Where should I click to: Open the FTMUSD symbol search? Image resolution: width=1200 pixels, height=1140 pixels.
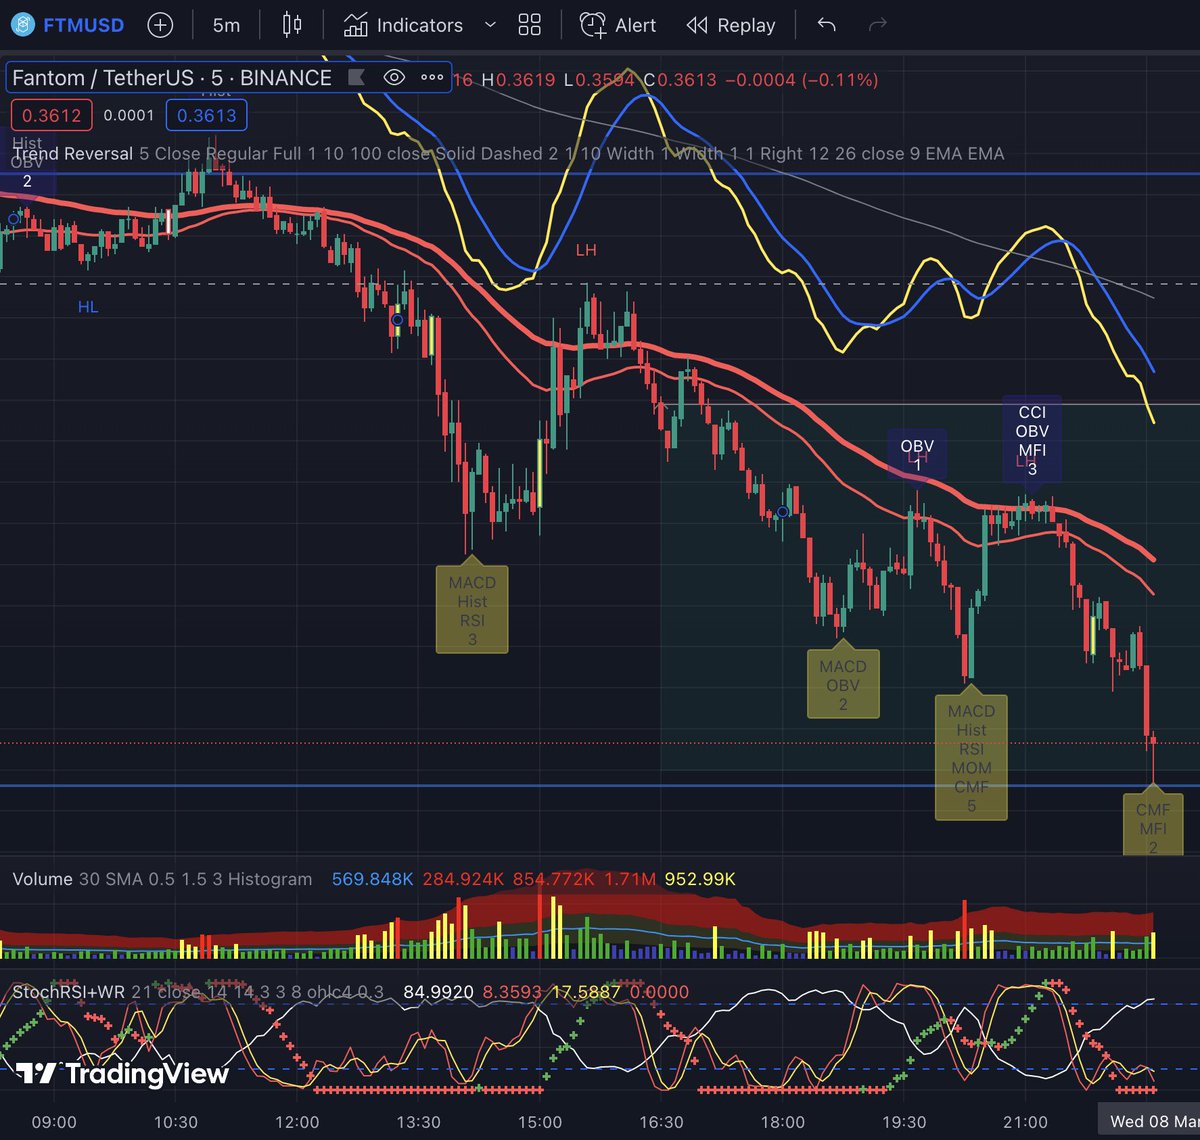tap(68, 25)
